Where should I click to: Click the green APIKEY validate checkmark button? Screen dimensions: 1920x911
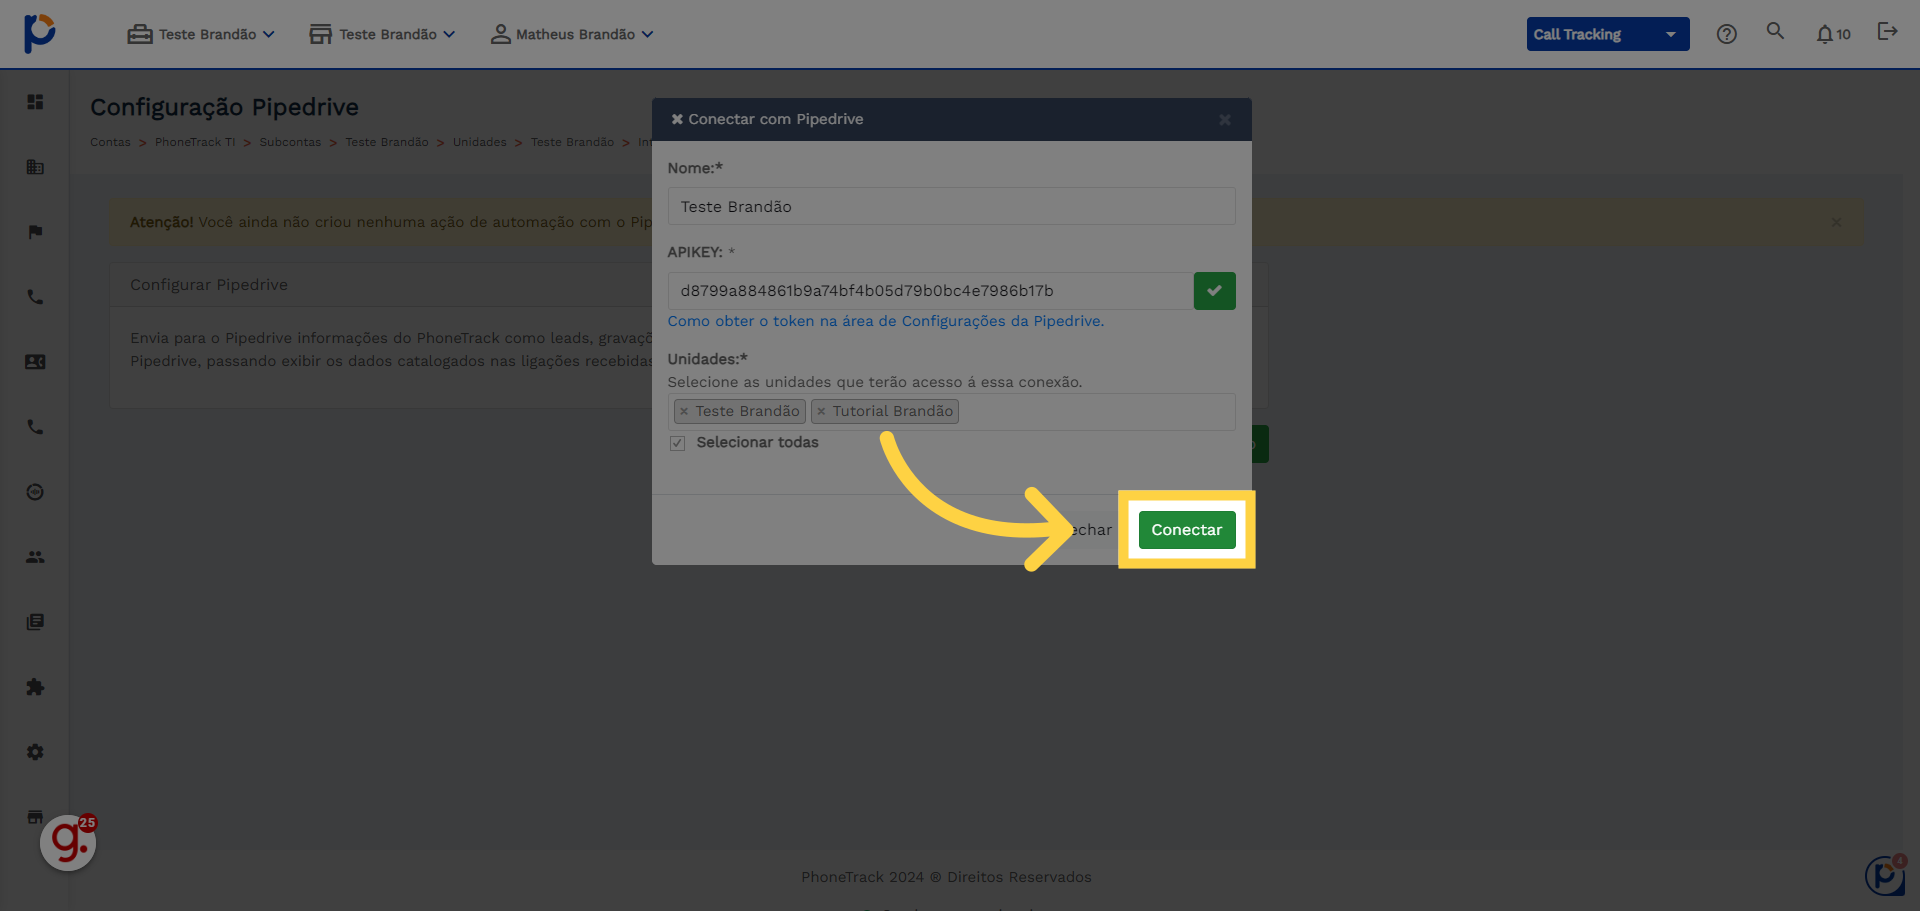click(x=1214, y=291)
